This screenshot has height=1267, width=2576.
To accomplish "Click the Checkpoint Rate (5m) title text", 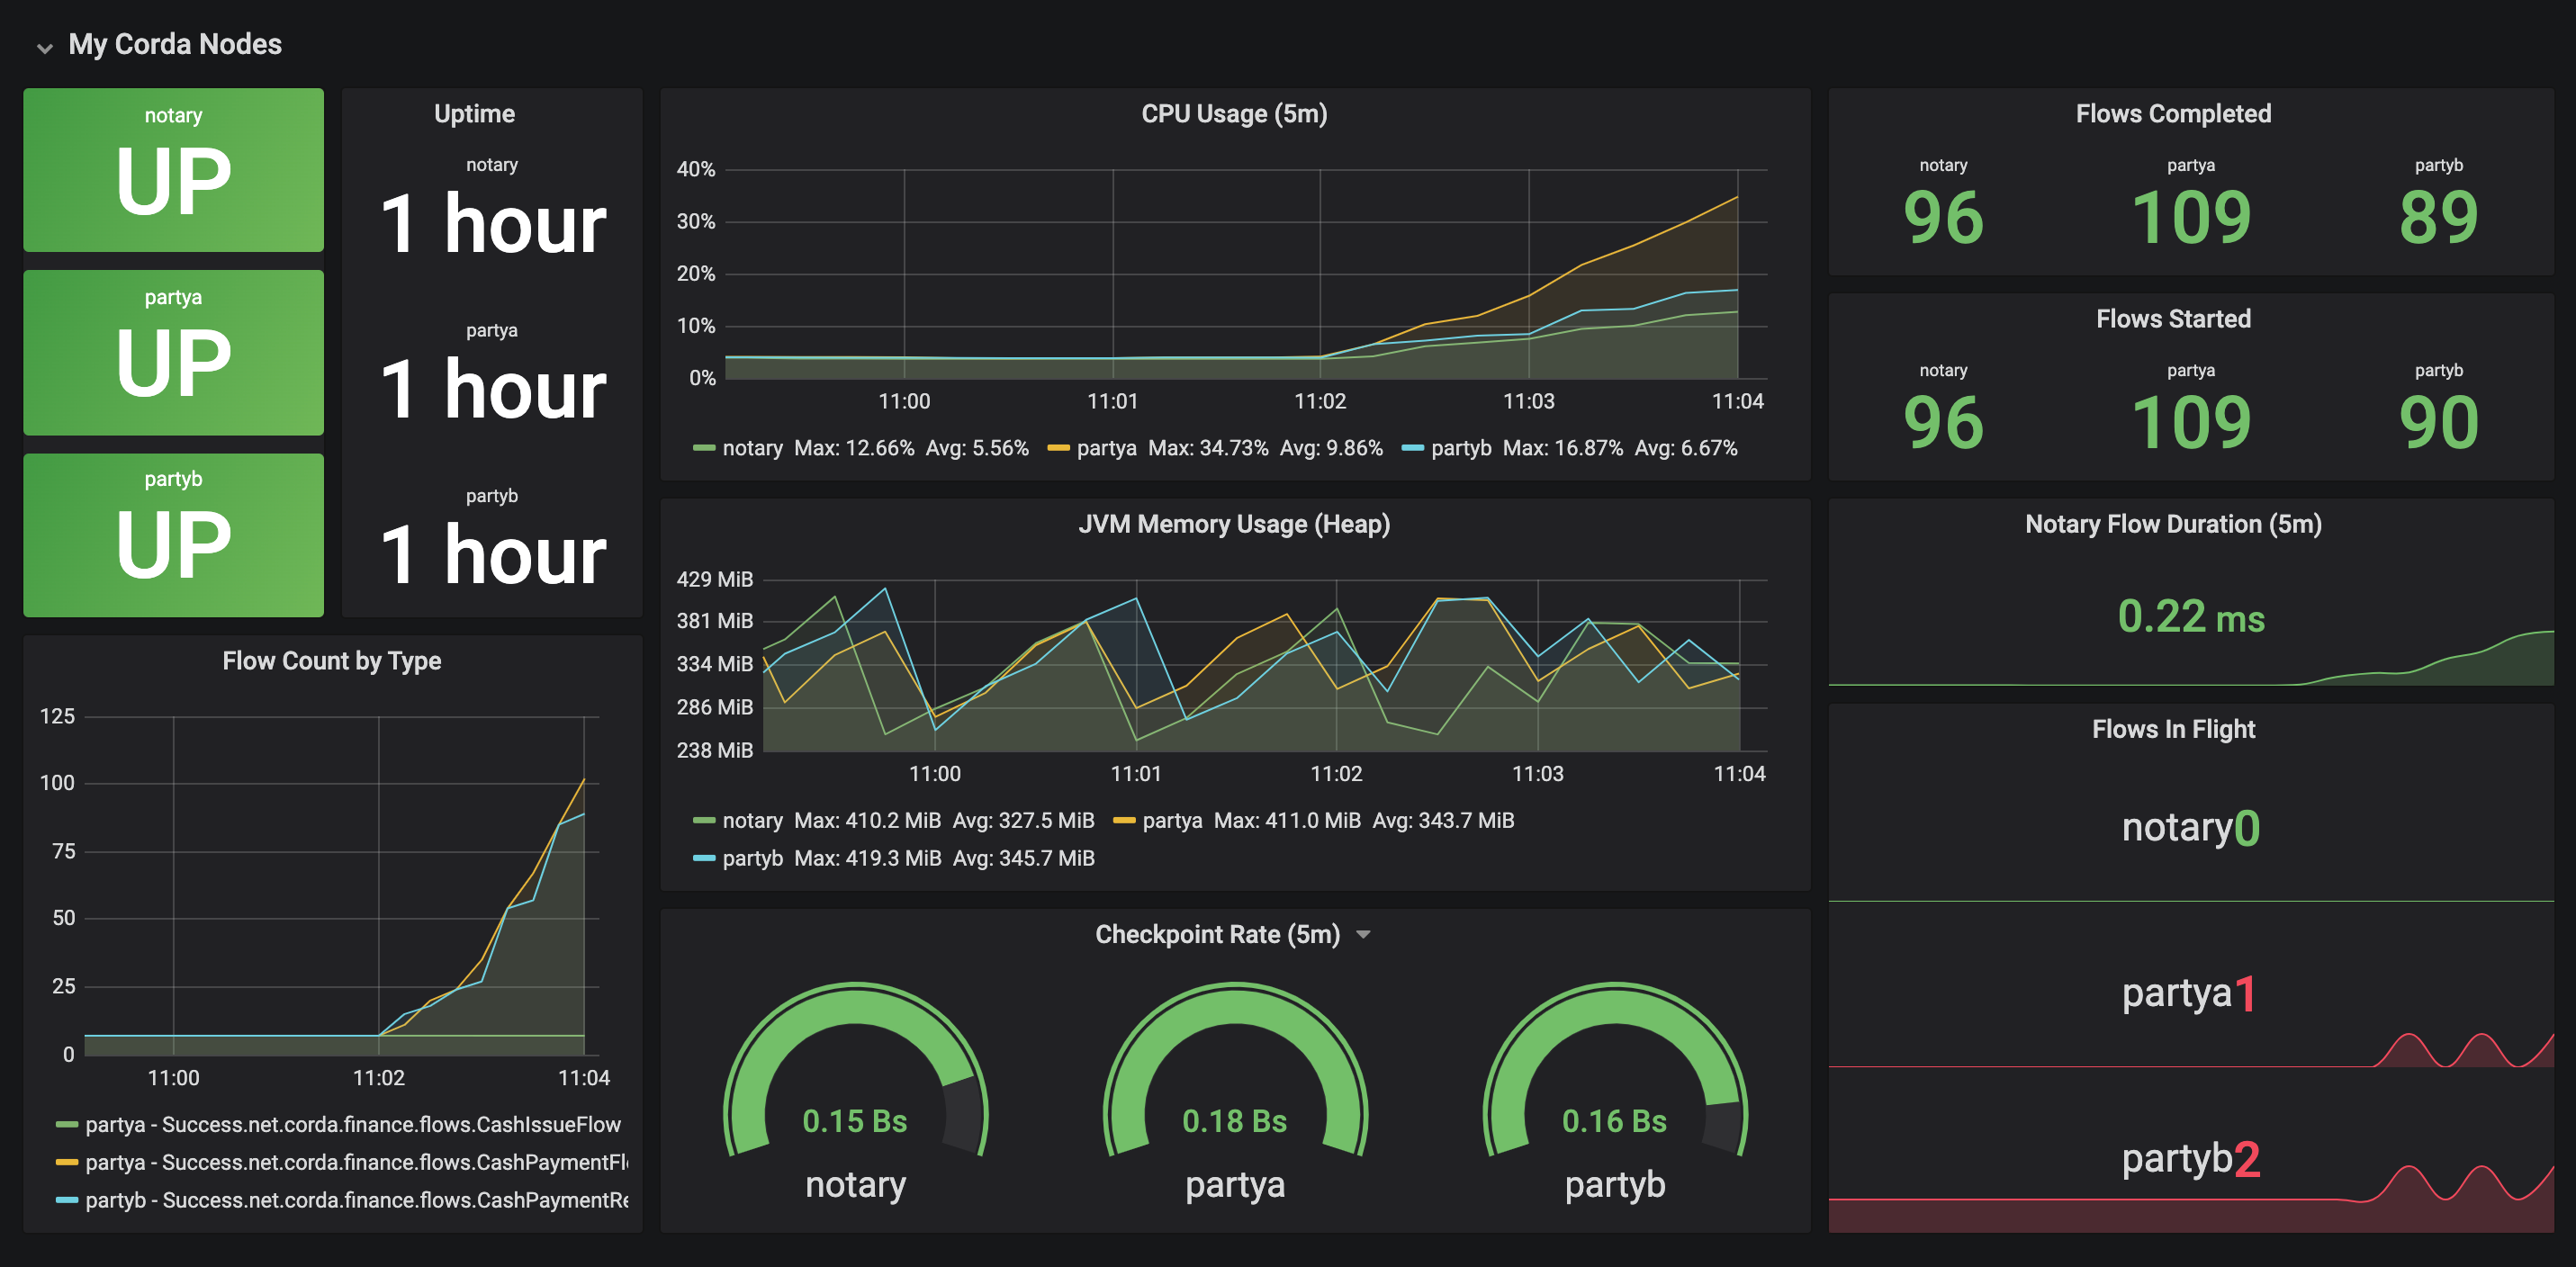I will tap(1217, 934).
